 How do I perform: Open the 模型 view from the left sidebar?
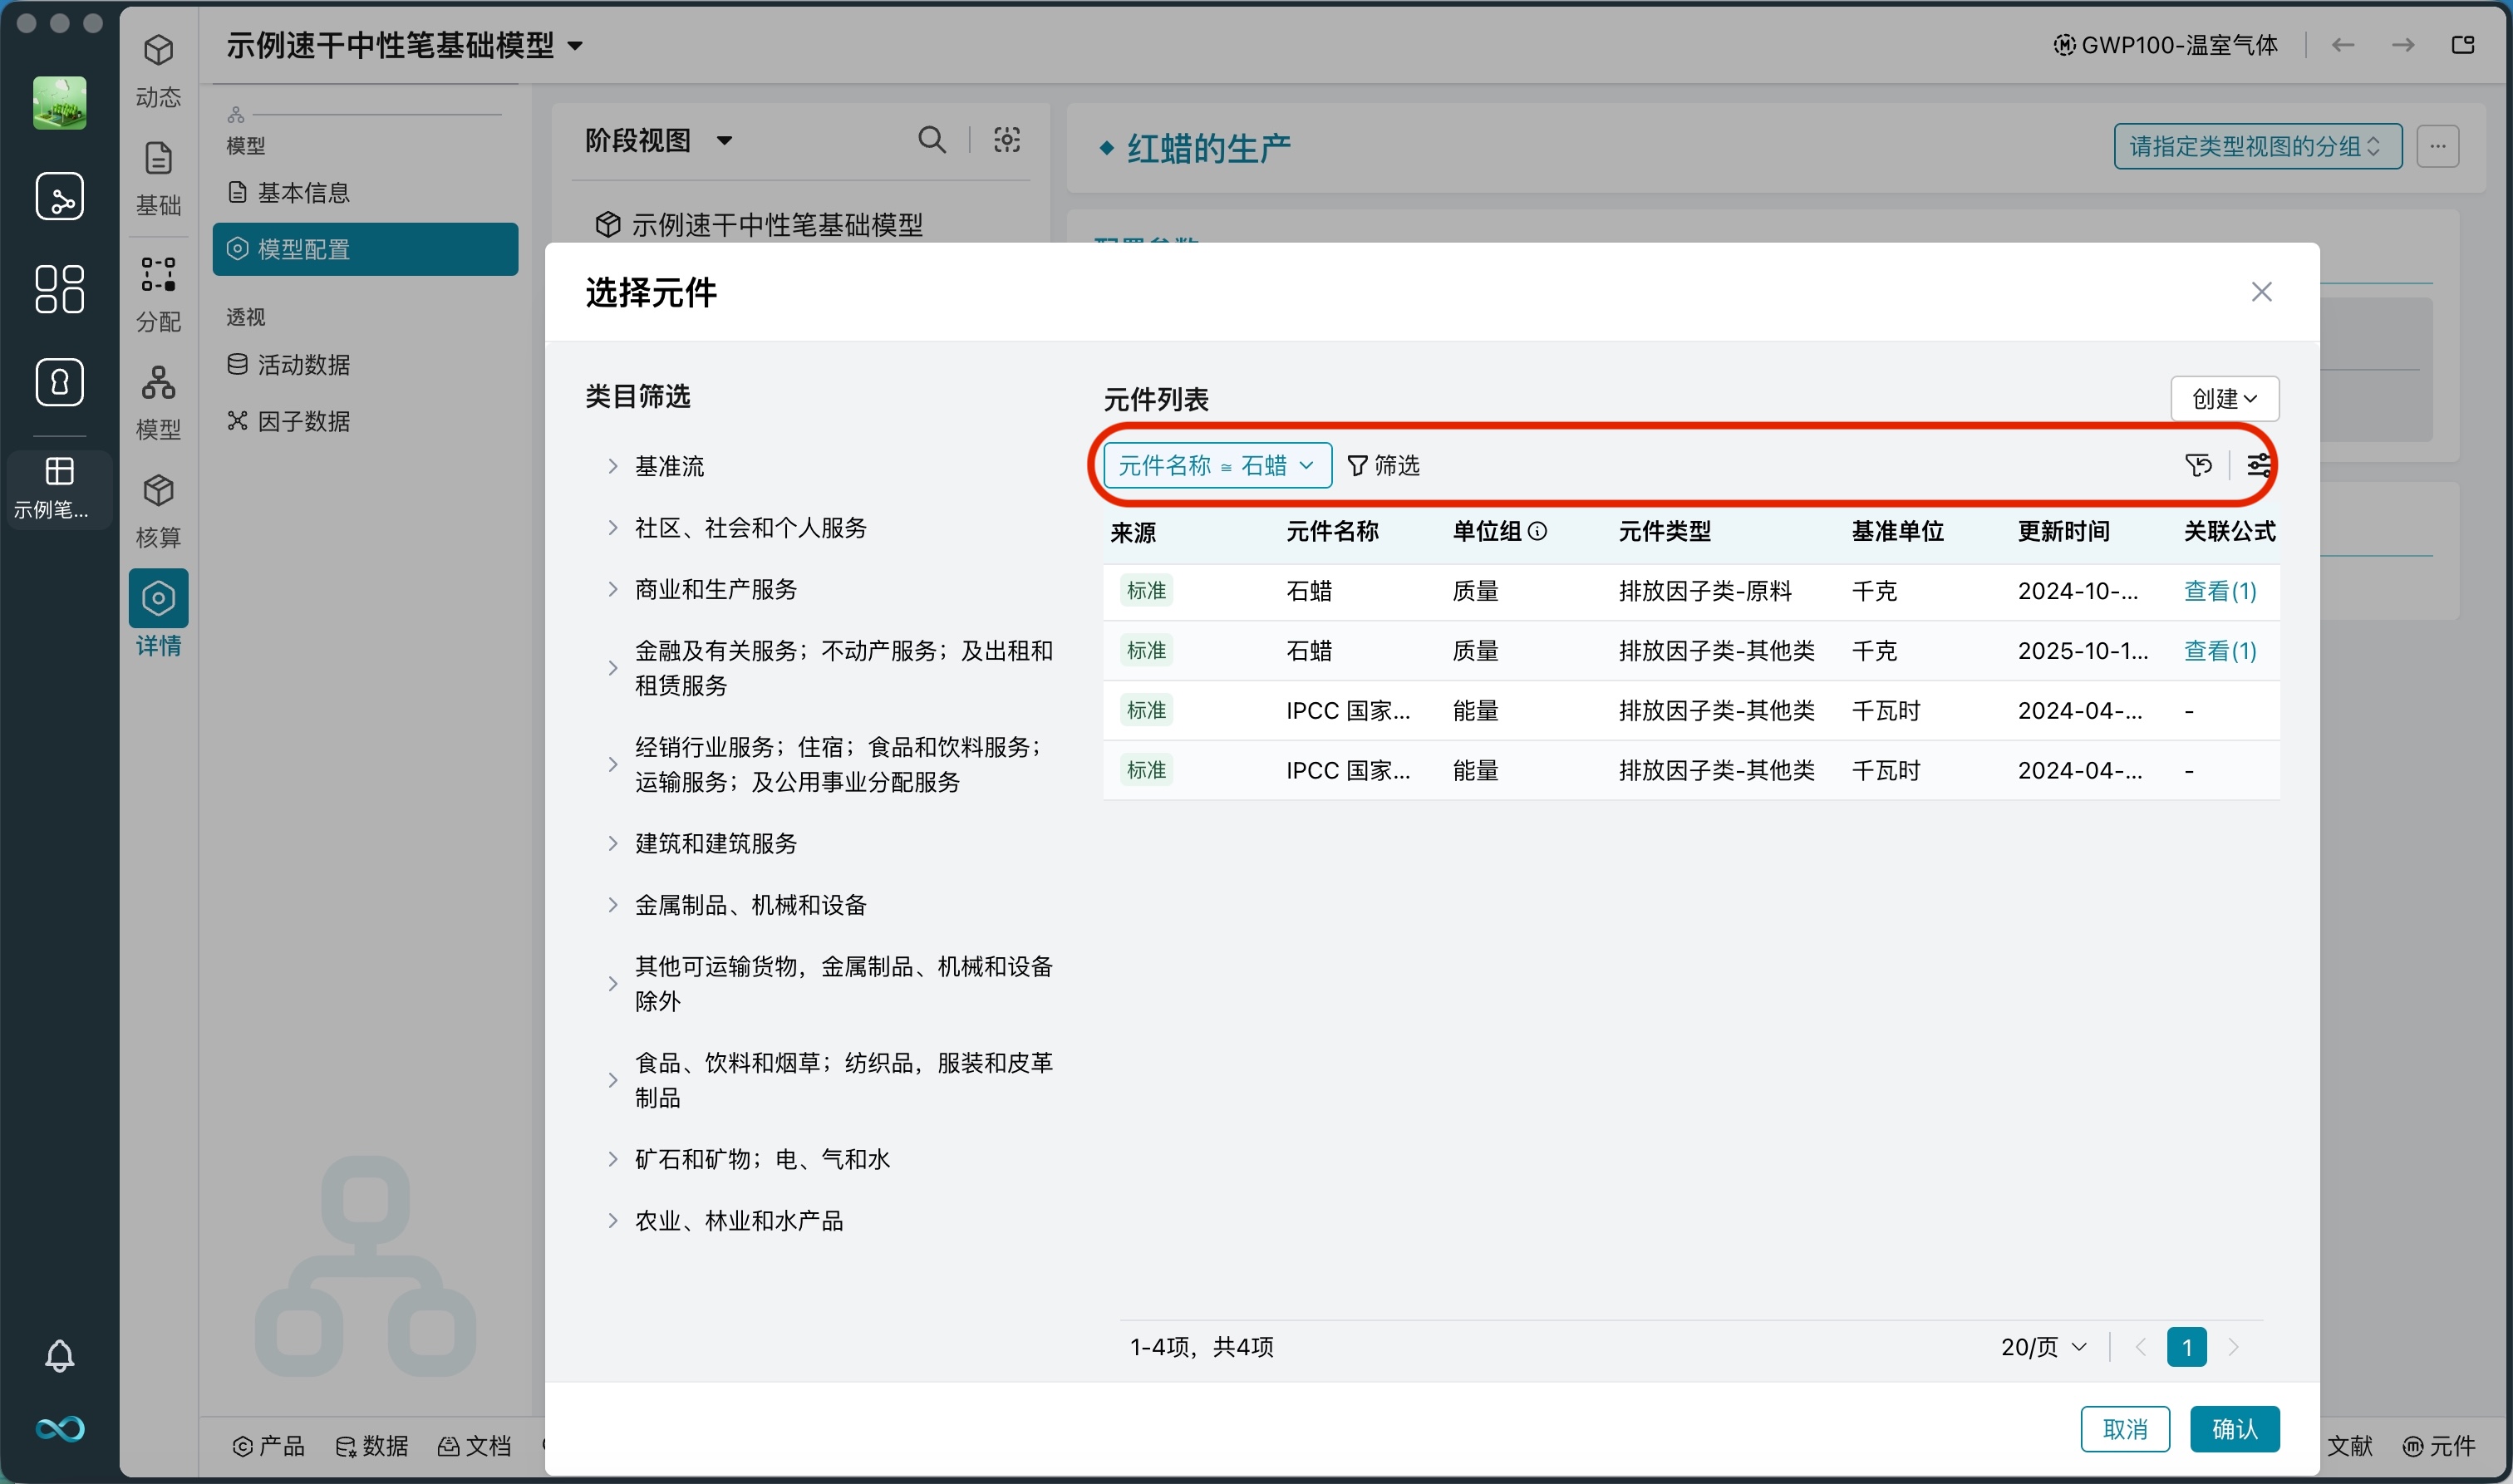pyautogui.click(x=158, y=400)
